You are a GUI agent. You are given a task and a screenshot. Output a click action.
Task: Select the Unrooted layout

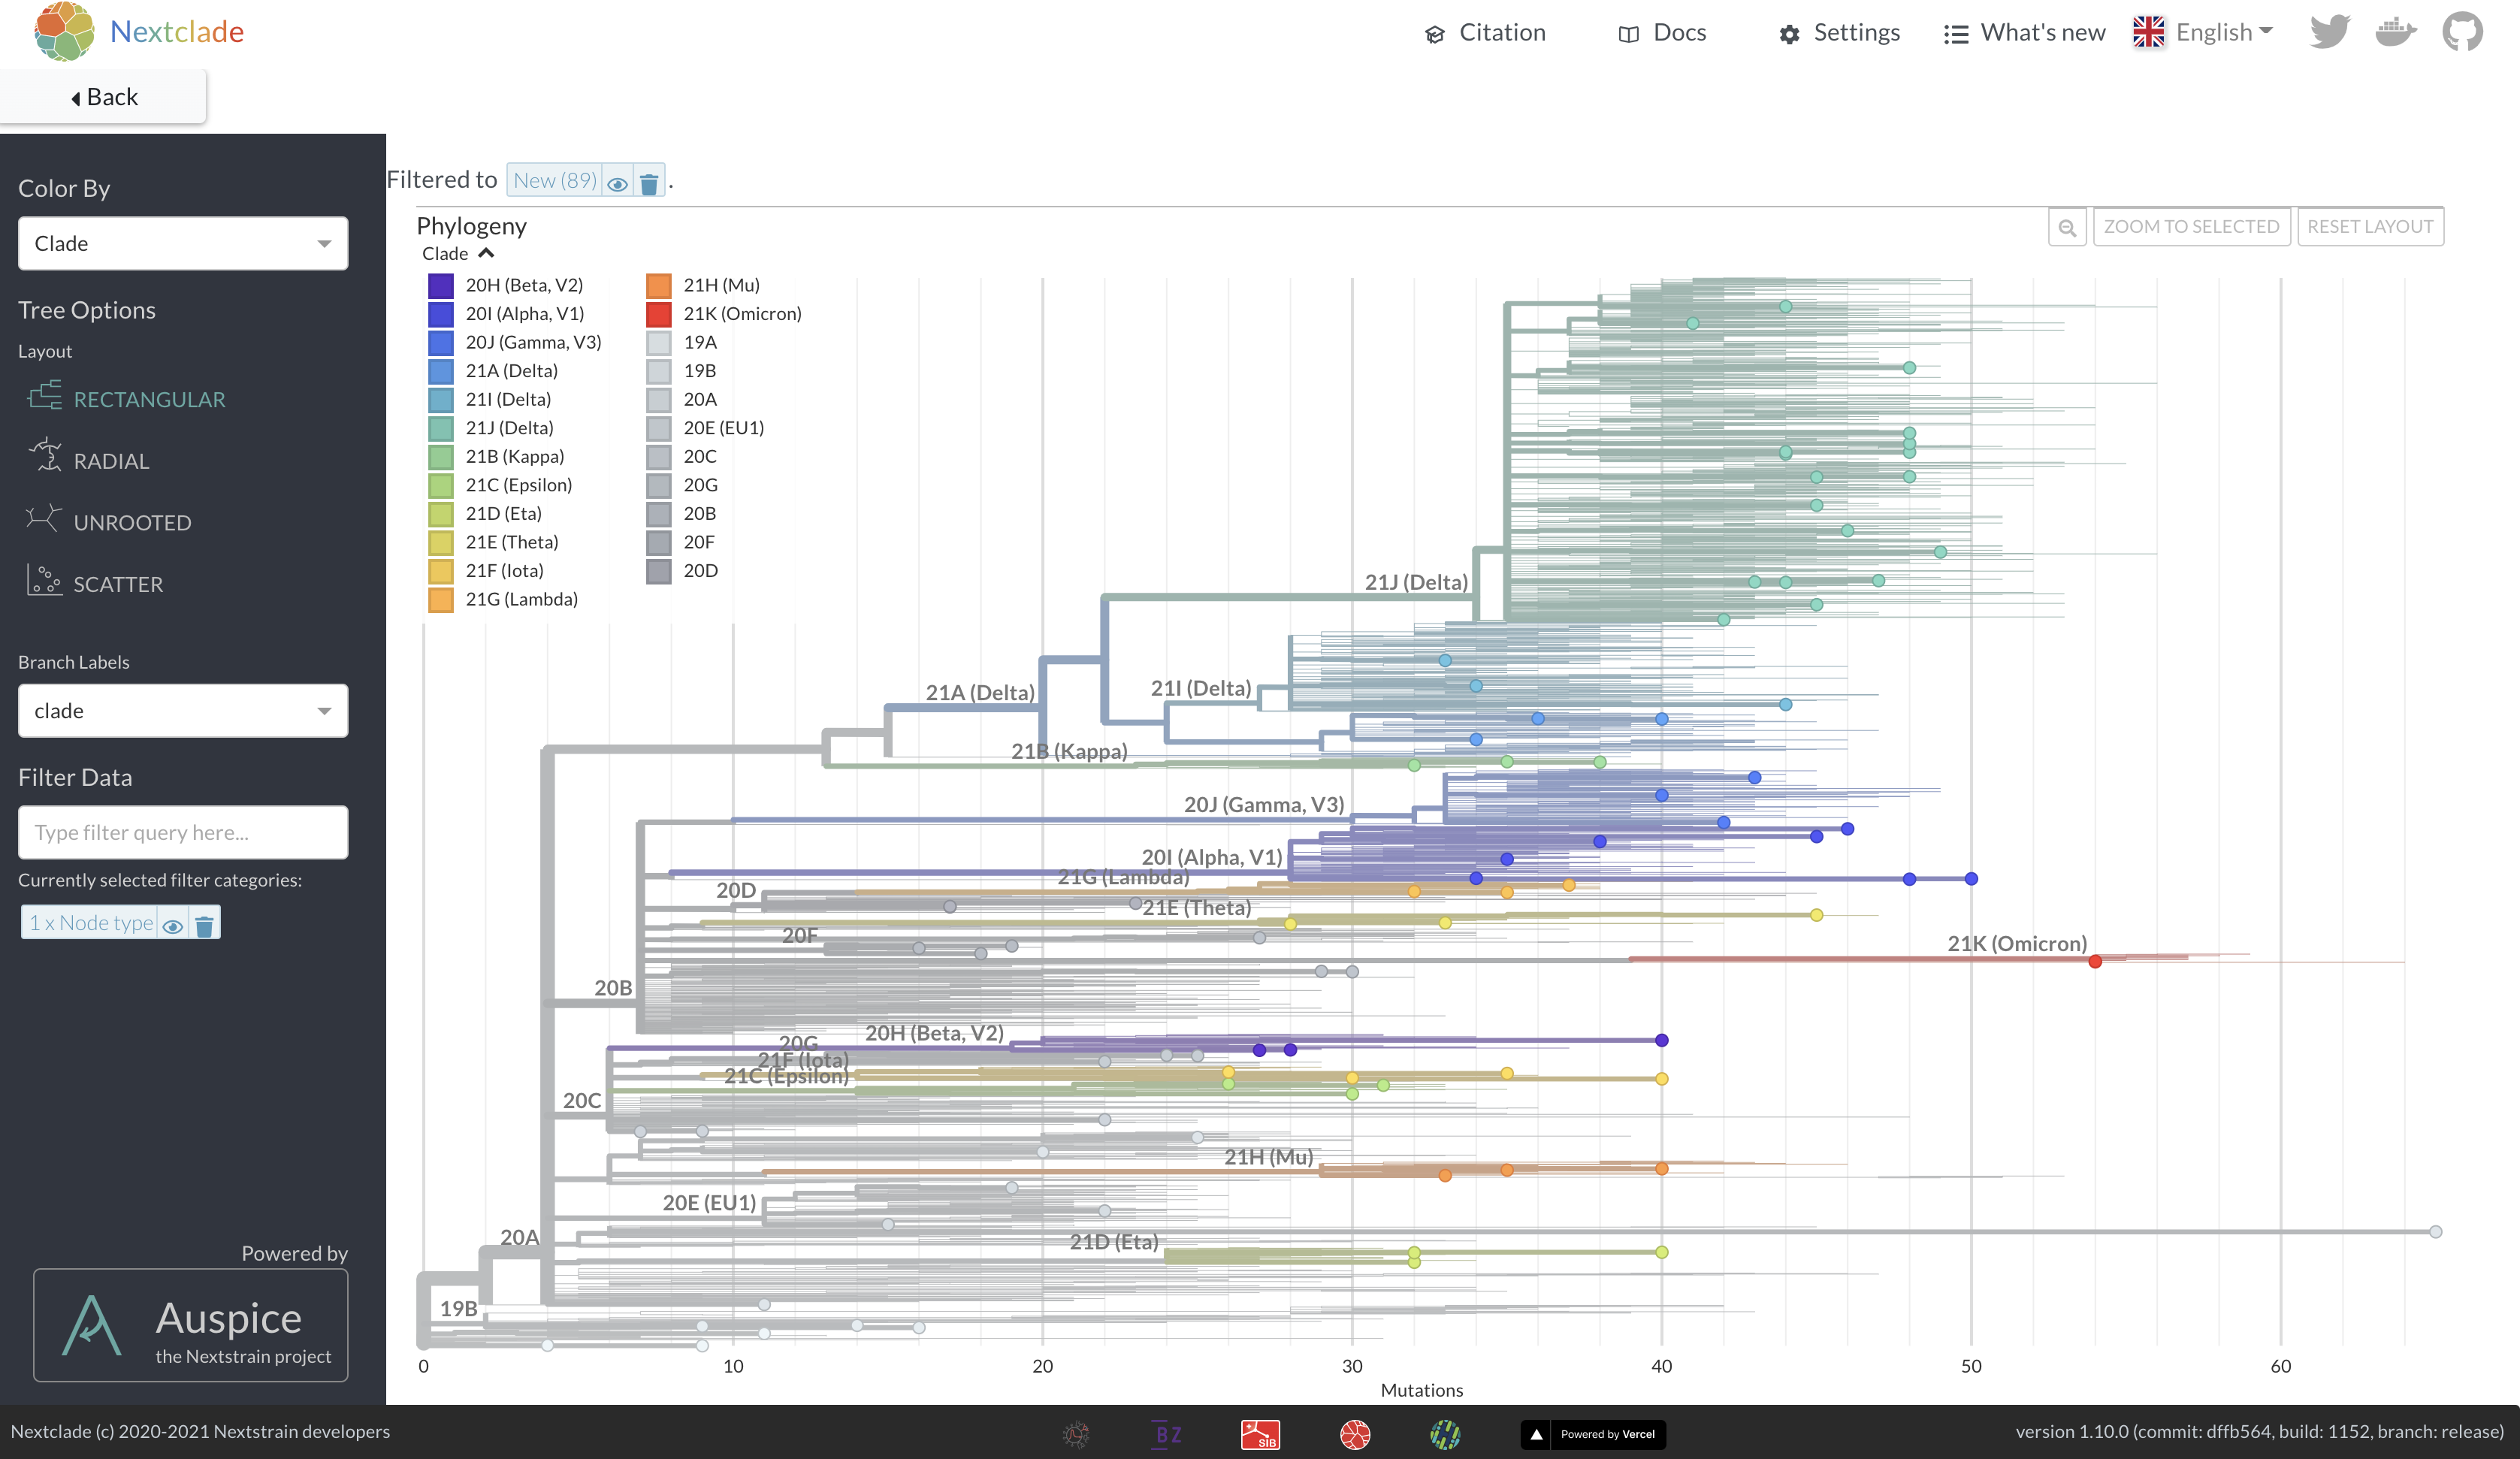[x=132, y=521]
